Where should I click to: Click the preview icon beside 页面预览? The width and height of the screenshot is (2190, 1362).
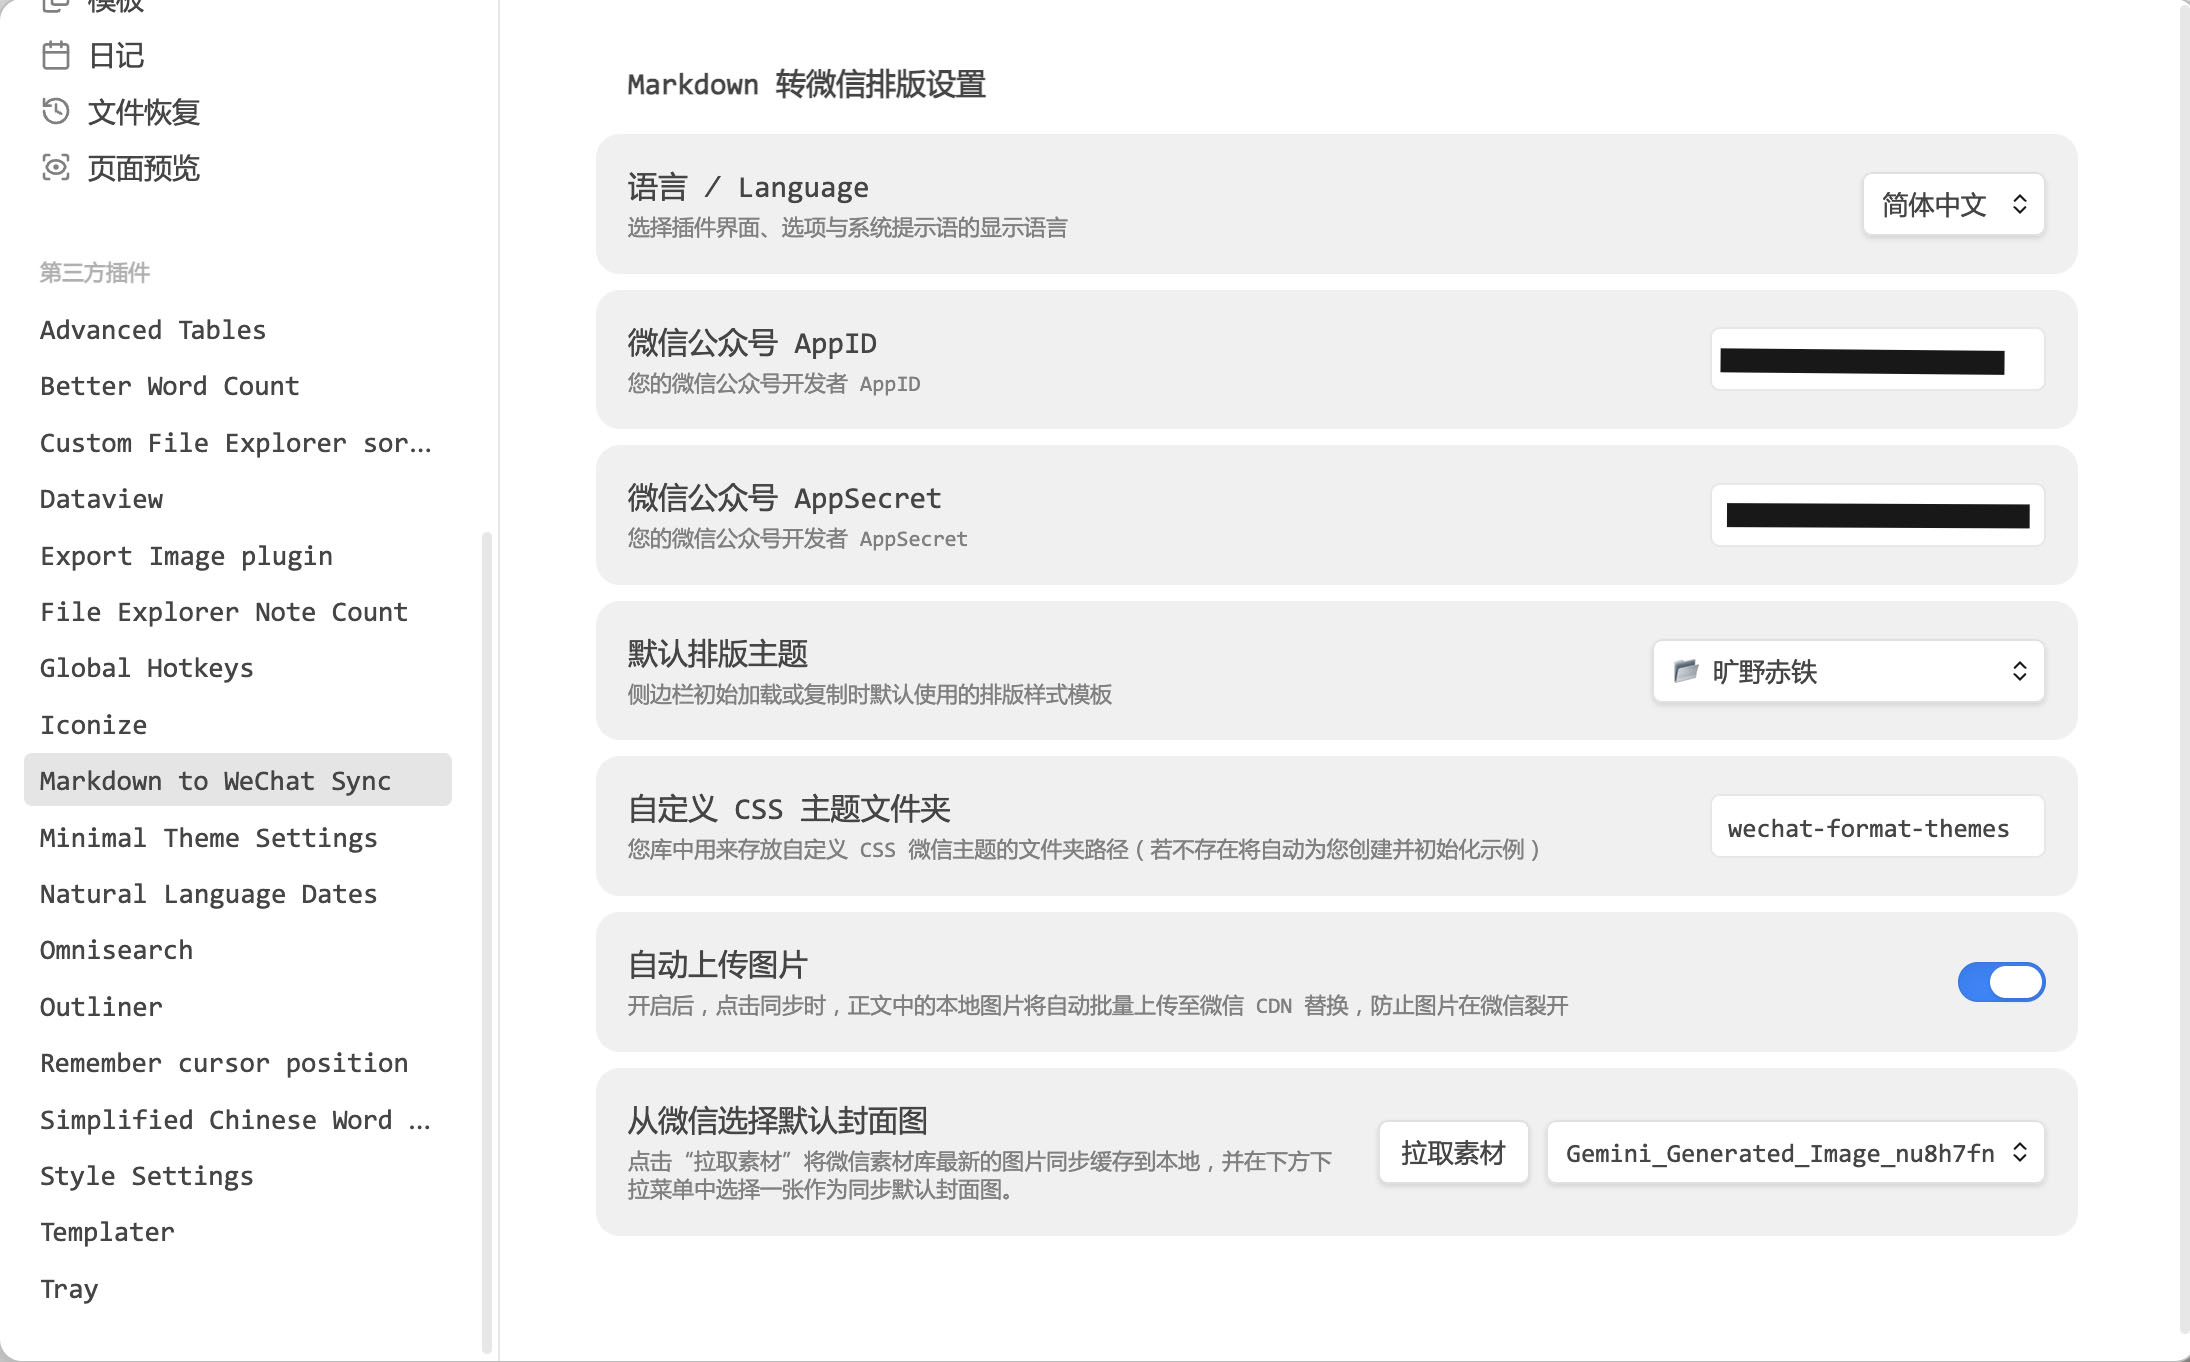point(56,167)
